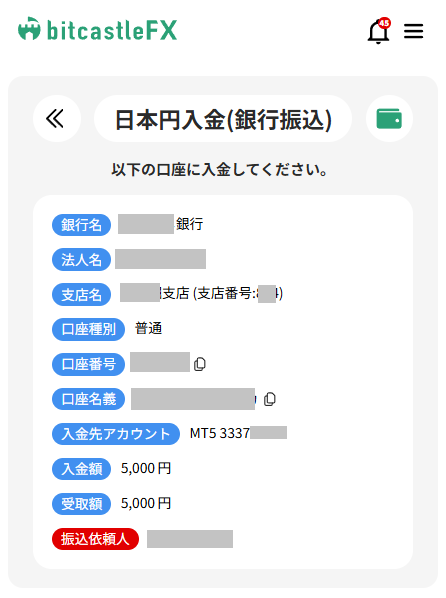Image resolution: width=446 pixels, height=598 pixels.
Task: Click the 口座種別 label tag
Action: (x=88, y=329)
